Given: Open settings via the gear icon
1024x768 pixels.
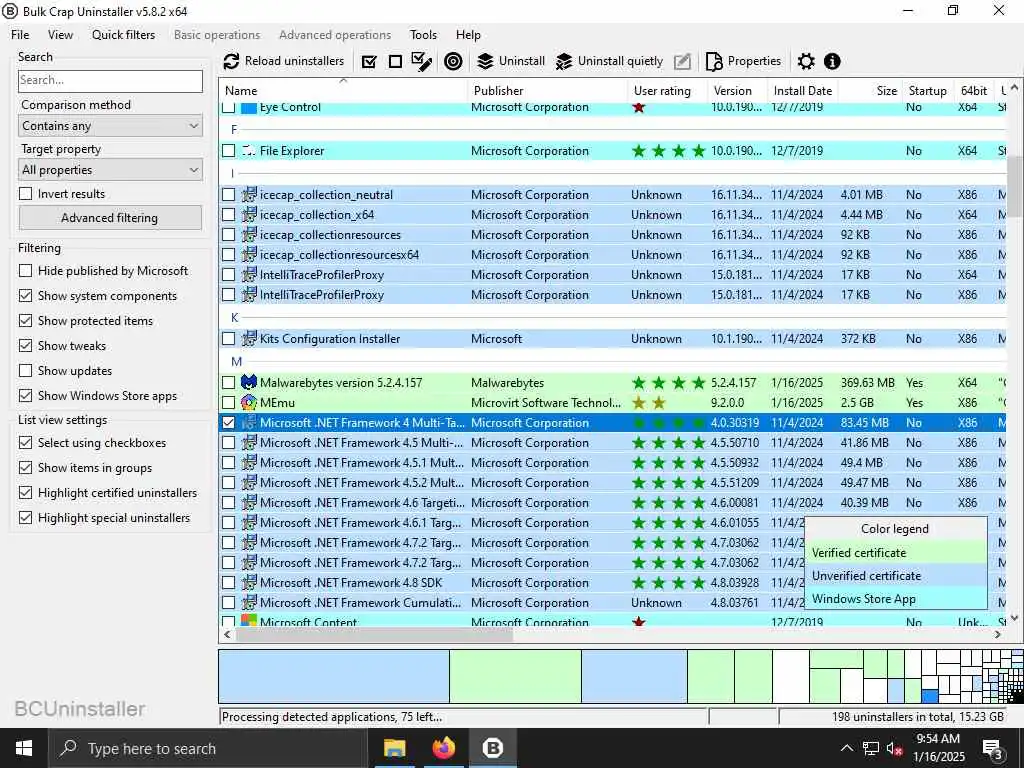Looking at the screenshot, I should click(x=807, y=61).
